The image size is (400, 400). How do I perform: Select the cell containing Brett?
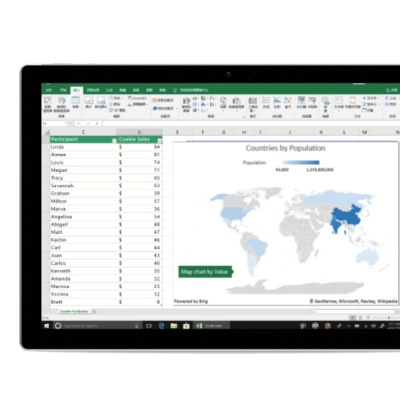pyautogui.click(x=83, y=302)
